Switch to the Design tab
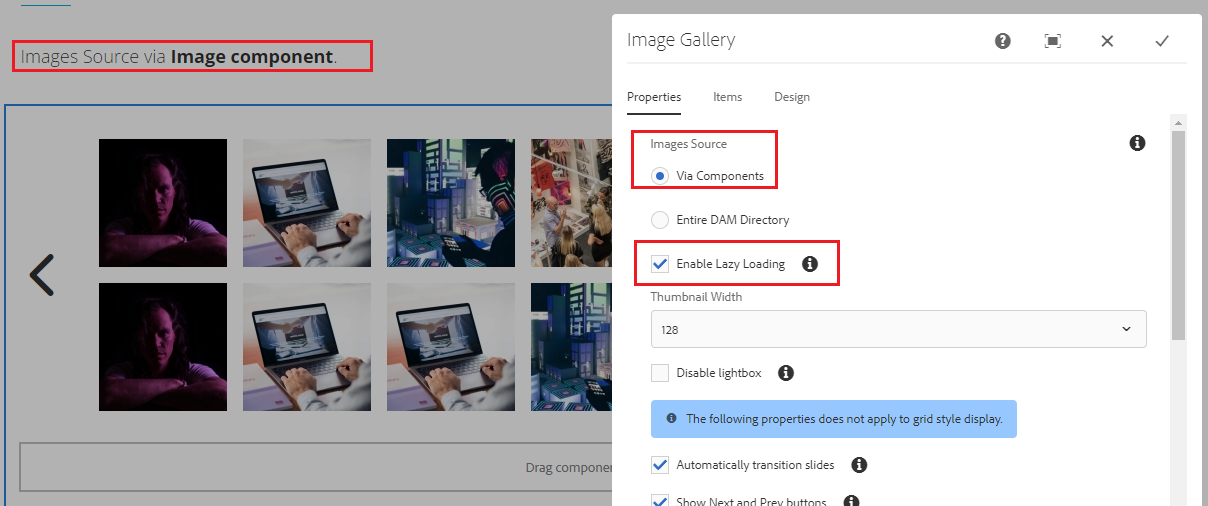 792,97
